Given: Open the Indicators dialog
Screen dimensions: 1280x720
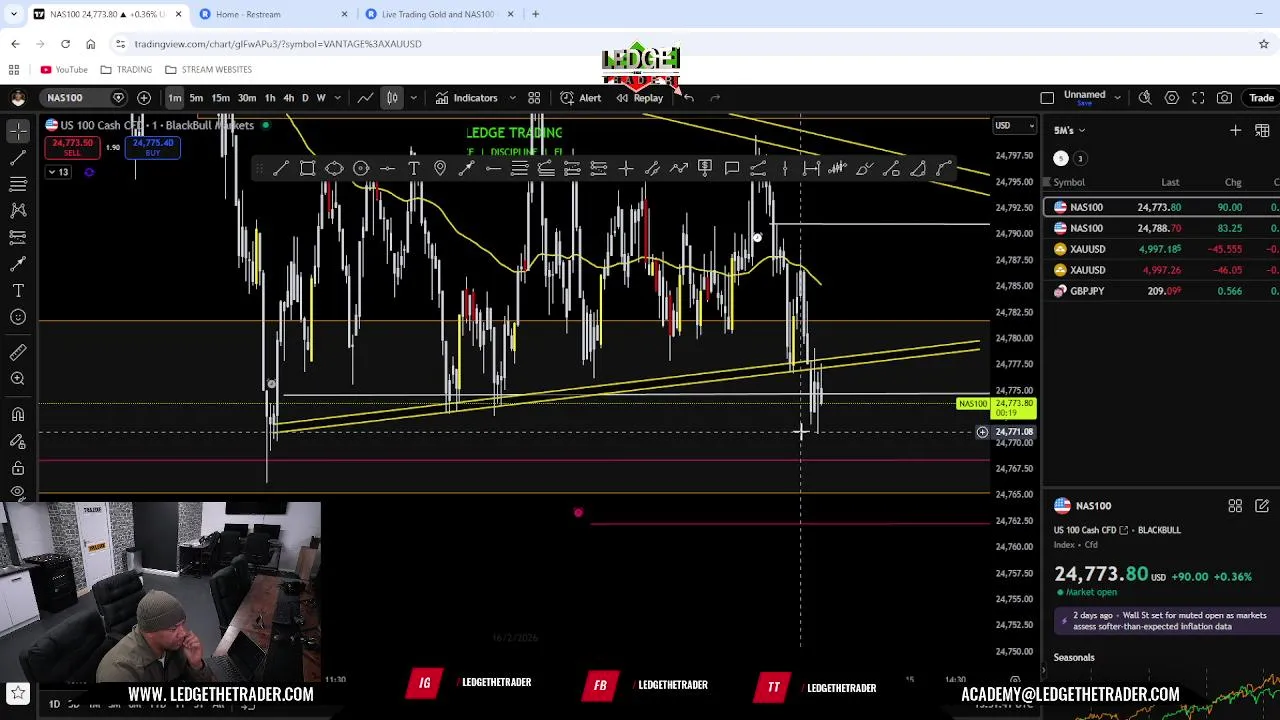Looking at the screenshot, I should [x=466, y=98].
